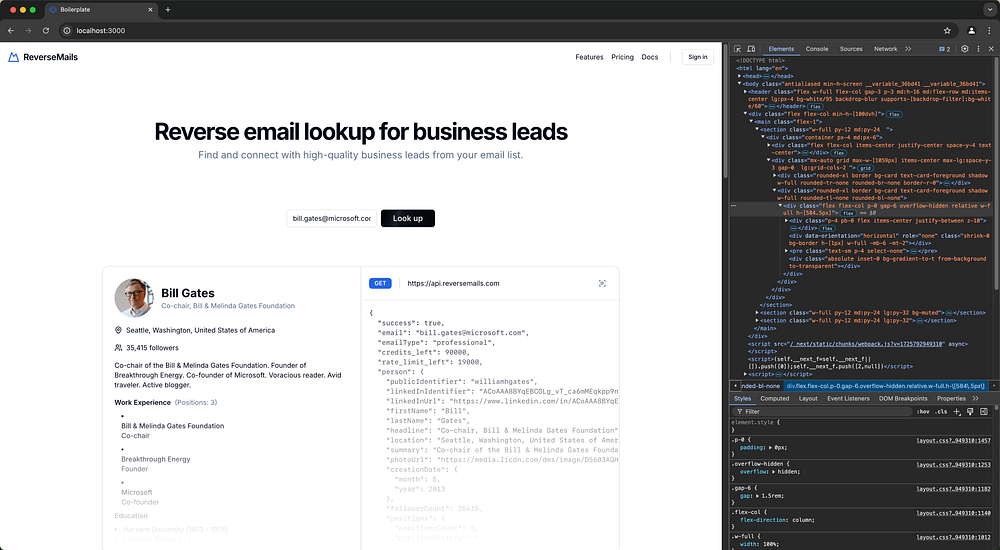Open DevTools settings gear
Screen dimensions: 1000x550
964,48
